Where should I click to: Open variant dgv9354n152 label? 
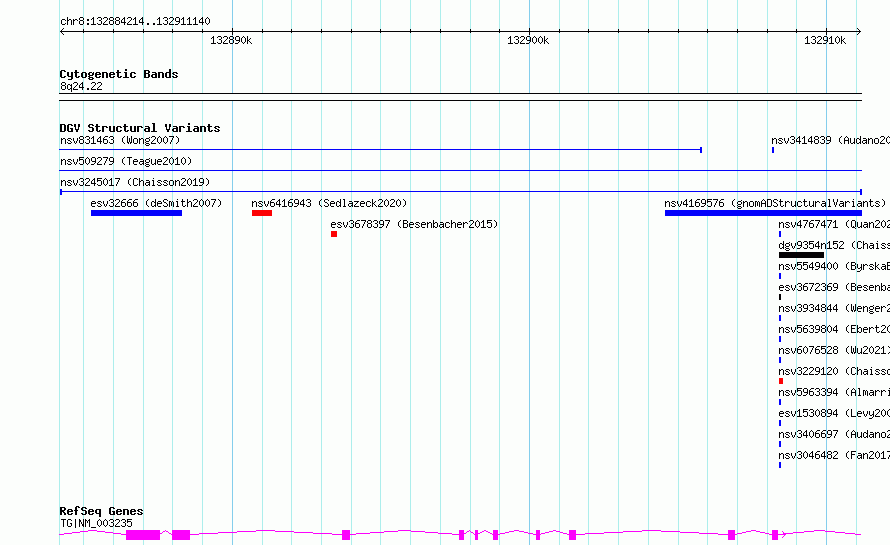[x=834, y=245]
